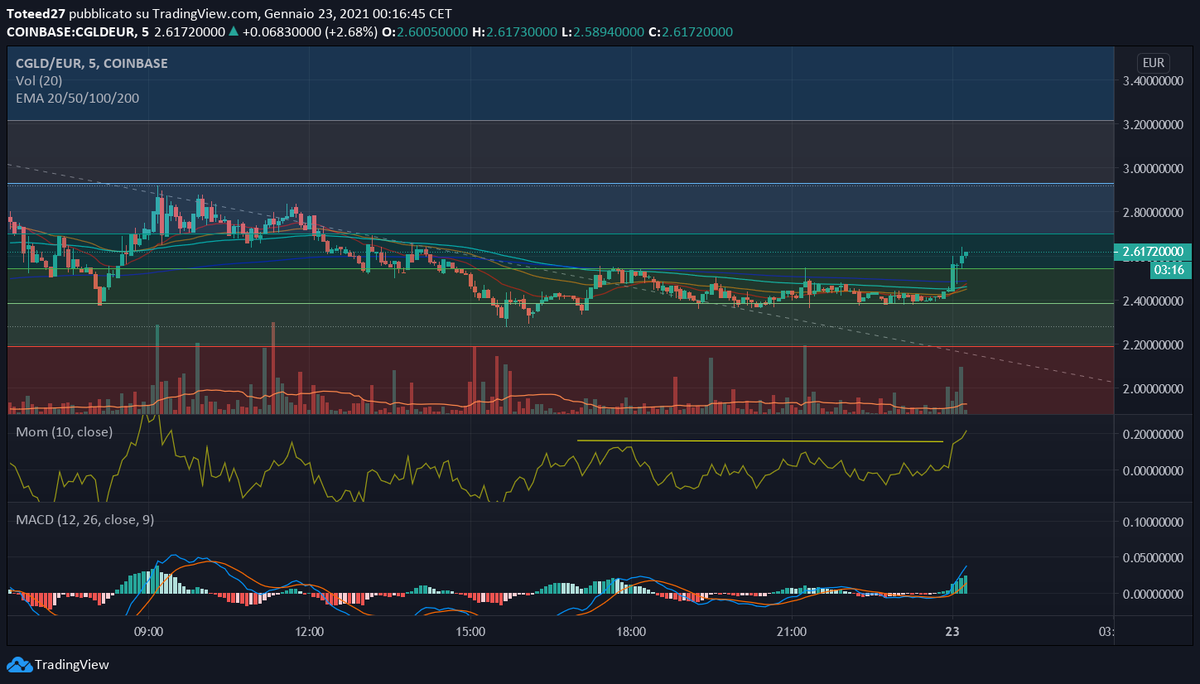This screenshot has width=1200, height=684.
Task: Click the 2.80000000 price axis value
Action: (x=1155, y=213)
